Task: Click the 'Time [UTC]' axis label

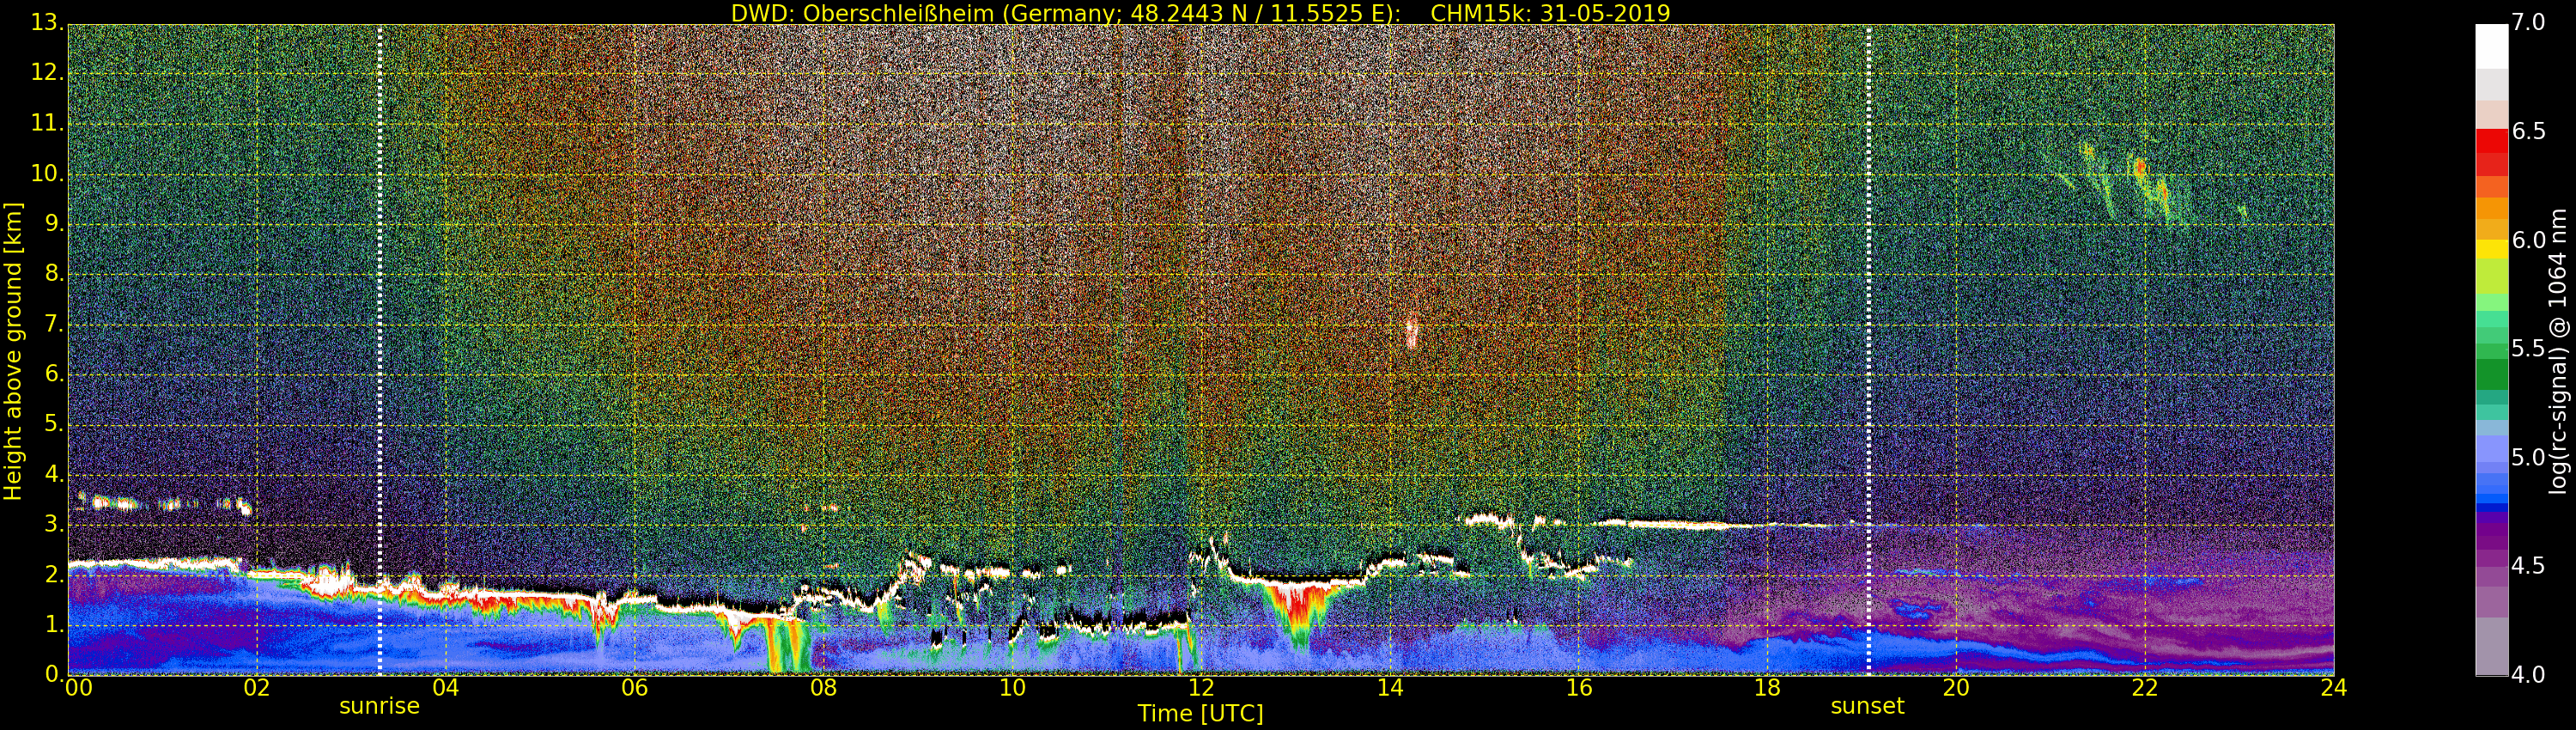Action: [1200, 713]
